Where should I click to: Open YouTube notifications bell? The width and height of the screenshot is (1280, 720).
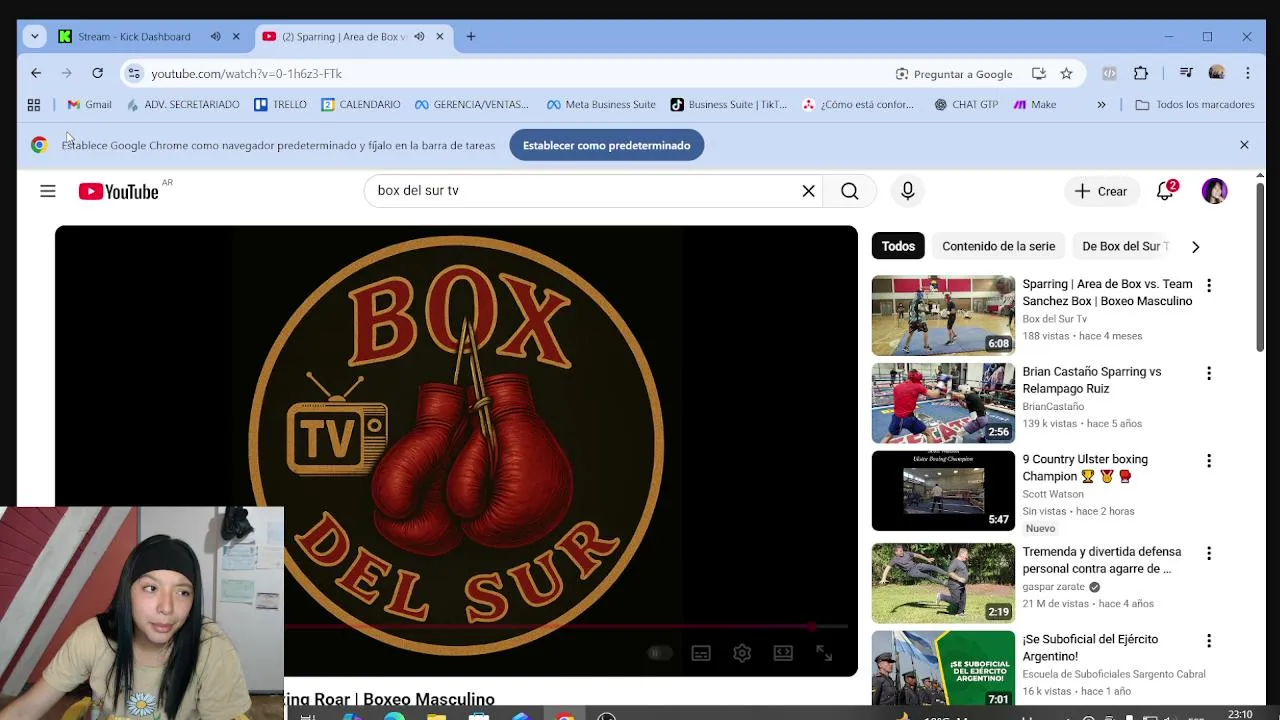1165,191
